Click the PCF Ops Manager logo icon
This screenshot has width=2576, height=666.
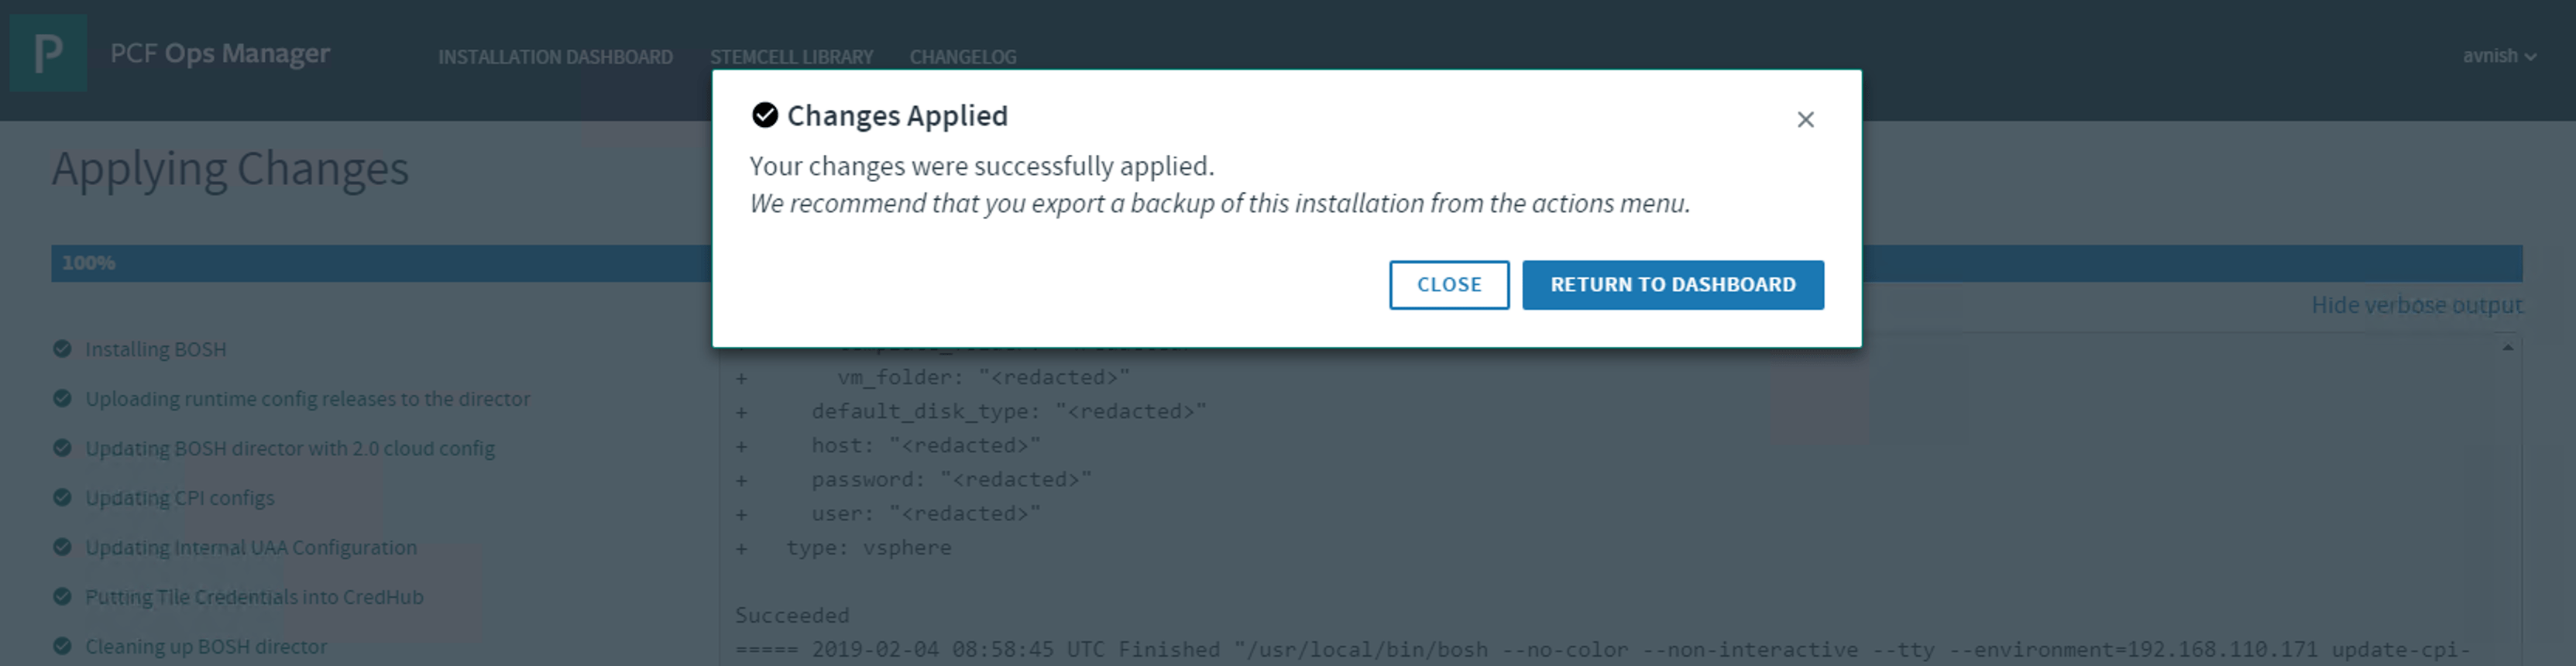(x=48, y=53)
